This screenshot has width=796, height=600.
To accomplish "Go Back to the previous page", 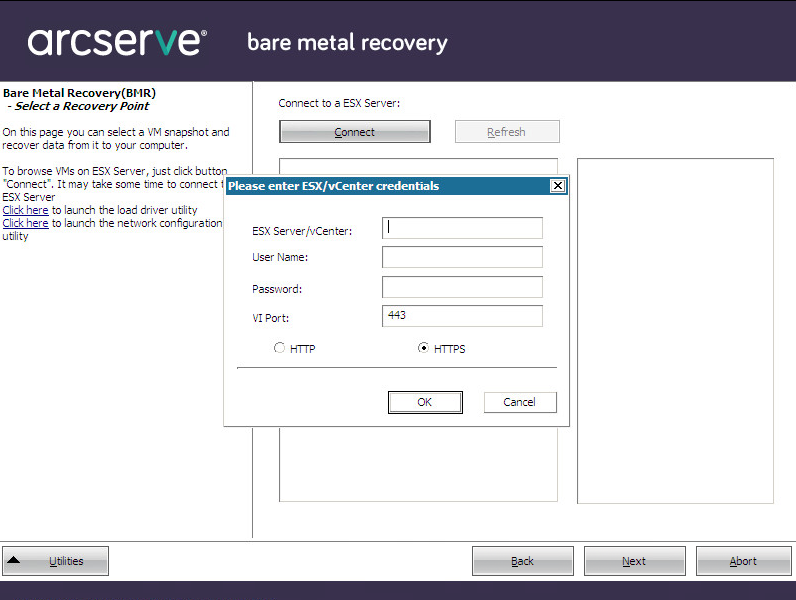I will 523,561.
